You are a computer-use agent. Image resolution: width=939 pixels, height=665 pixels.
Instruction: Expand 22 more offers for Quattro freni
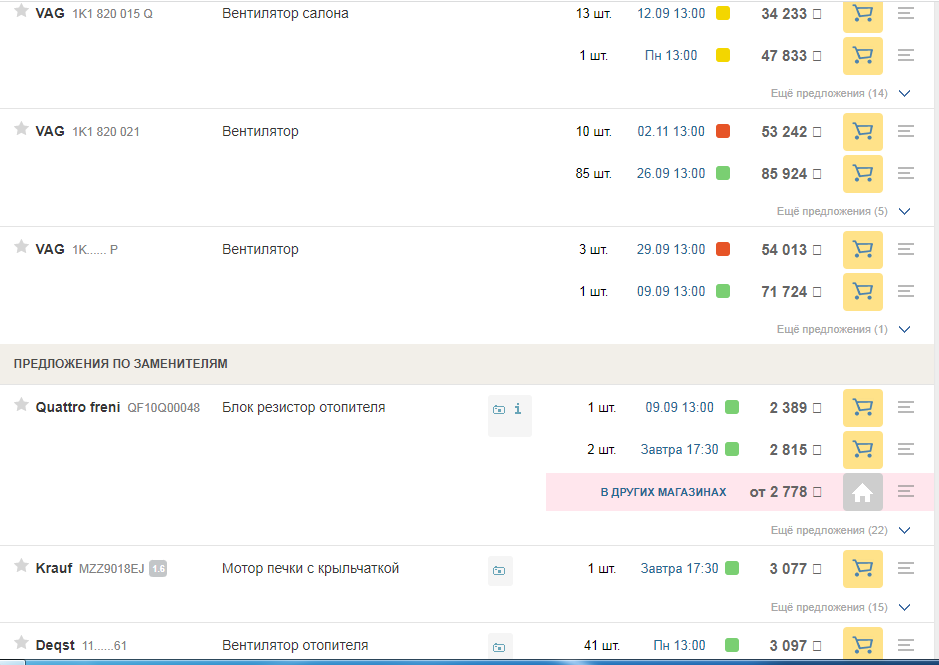[x=839, y=530]
